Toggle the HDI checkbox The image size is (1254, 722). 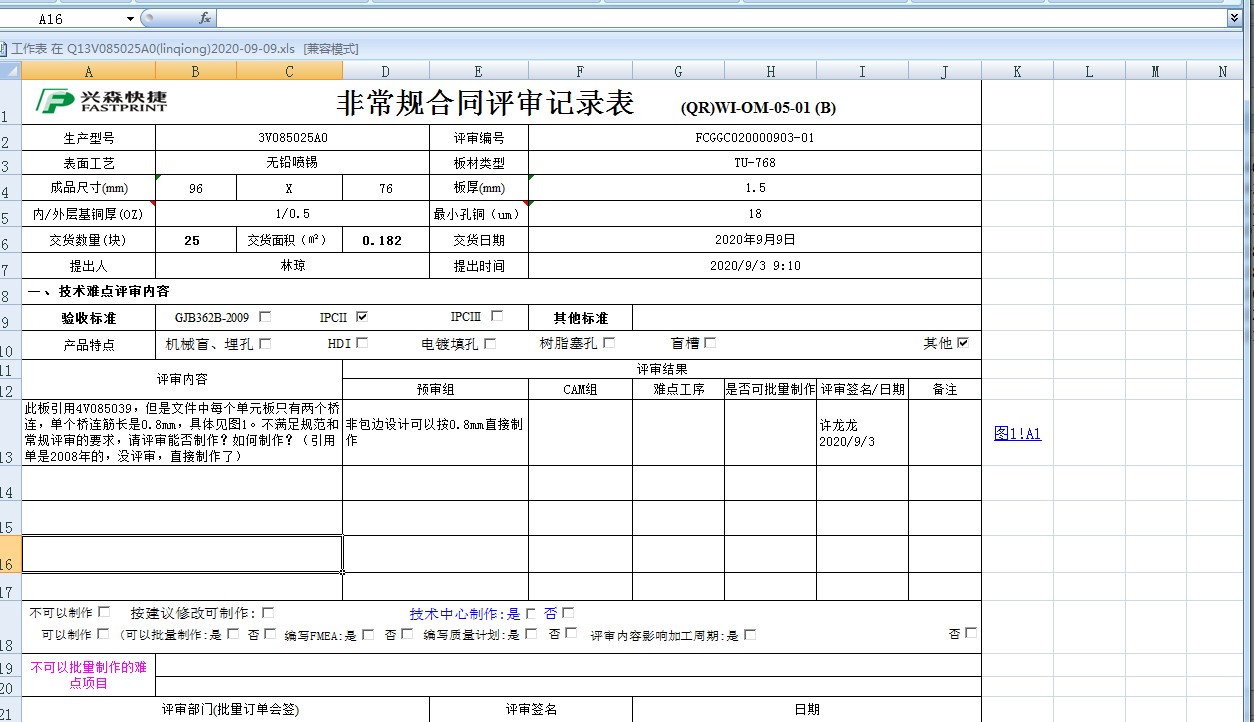pos(362,343)
